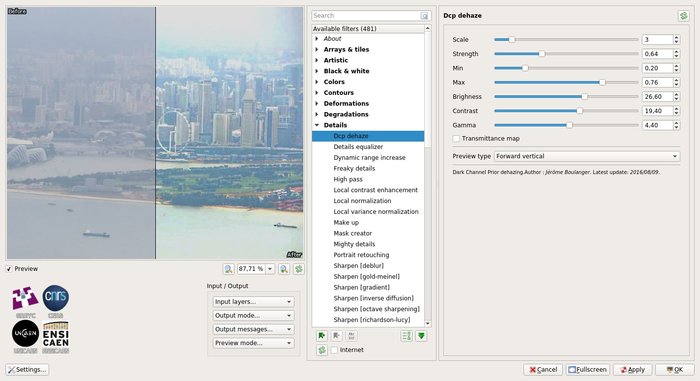700x381 pixels.
Task: Click the remove from favorites icon
Action: tap(337, 336)
